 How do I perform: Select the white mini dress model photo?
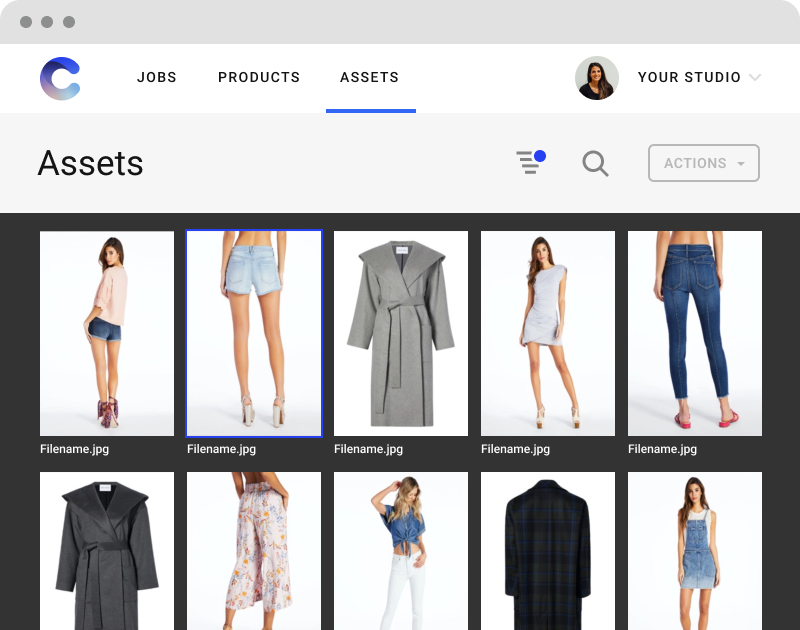click(547, 334)
